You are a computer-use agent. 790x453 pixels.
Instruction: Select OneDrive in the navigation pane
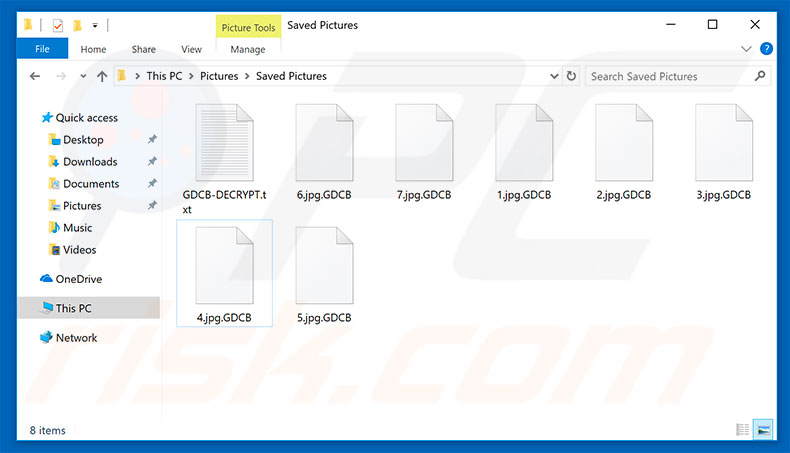coord(78,279)
